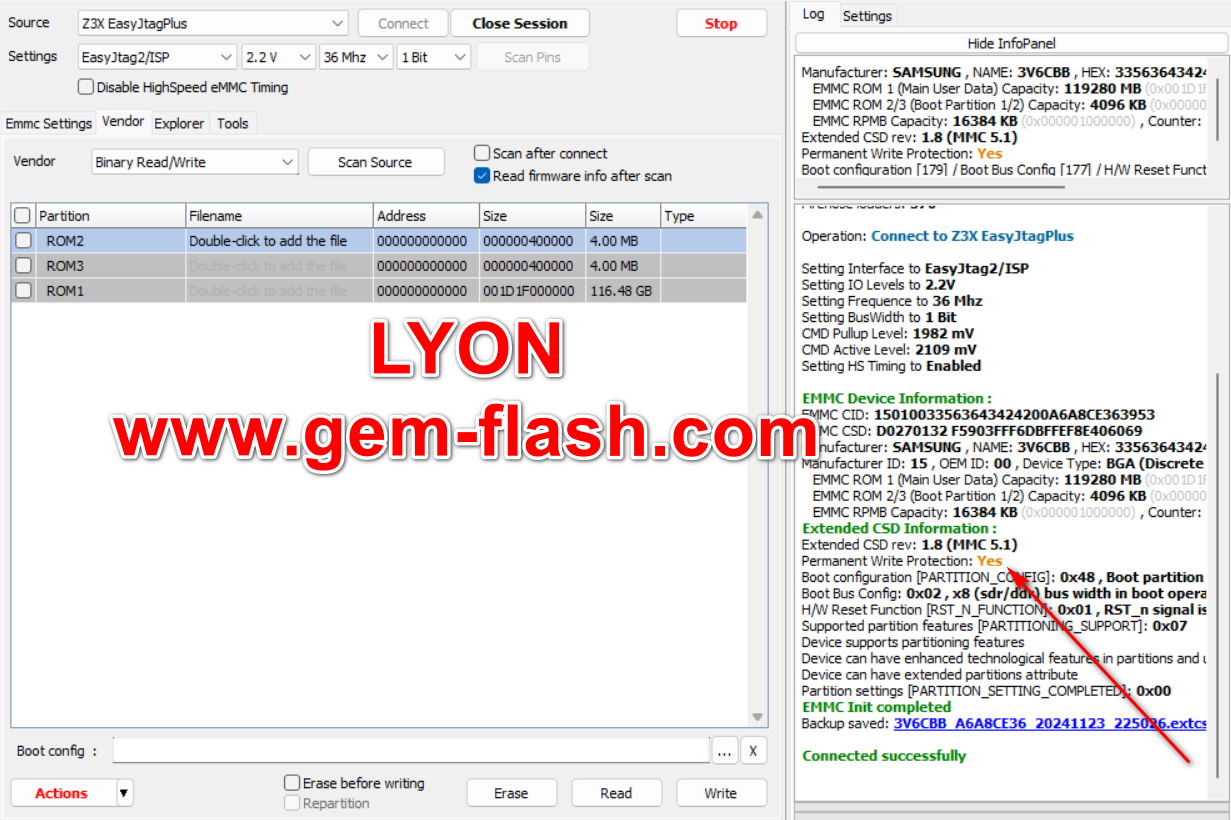
Task: Select the ROM3 partition name cell
Action: point(110,266)
